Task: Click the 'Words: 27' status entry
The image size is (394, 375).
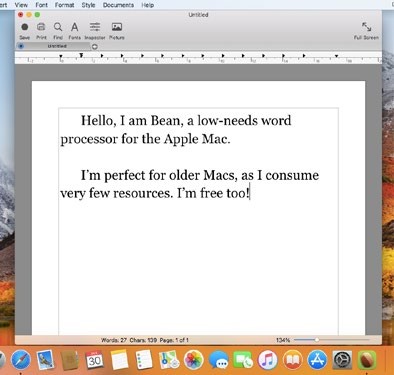Action: (x=114, y=340)
